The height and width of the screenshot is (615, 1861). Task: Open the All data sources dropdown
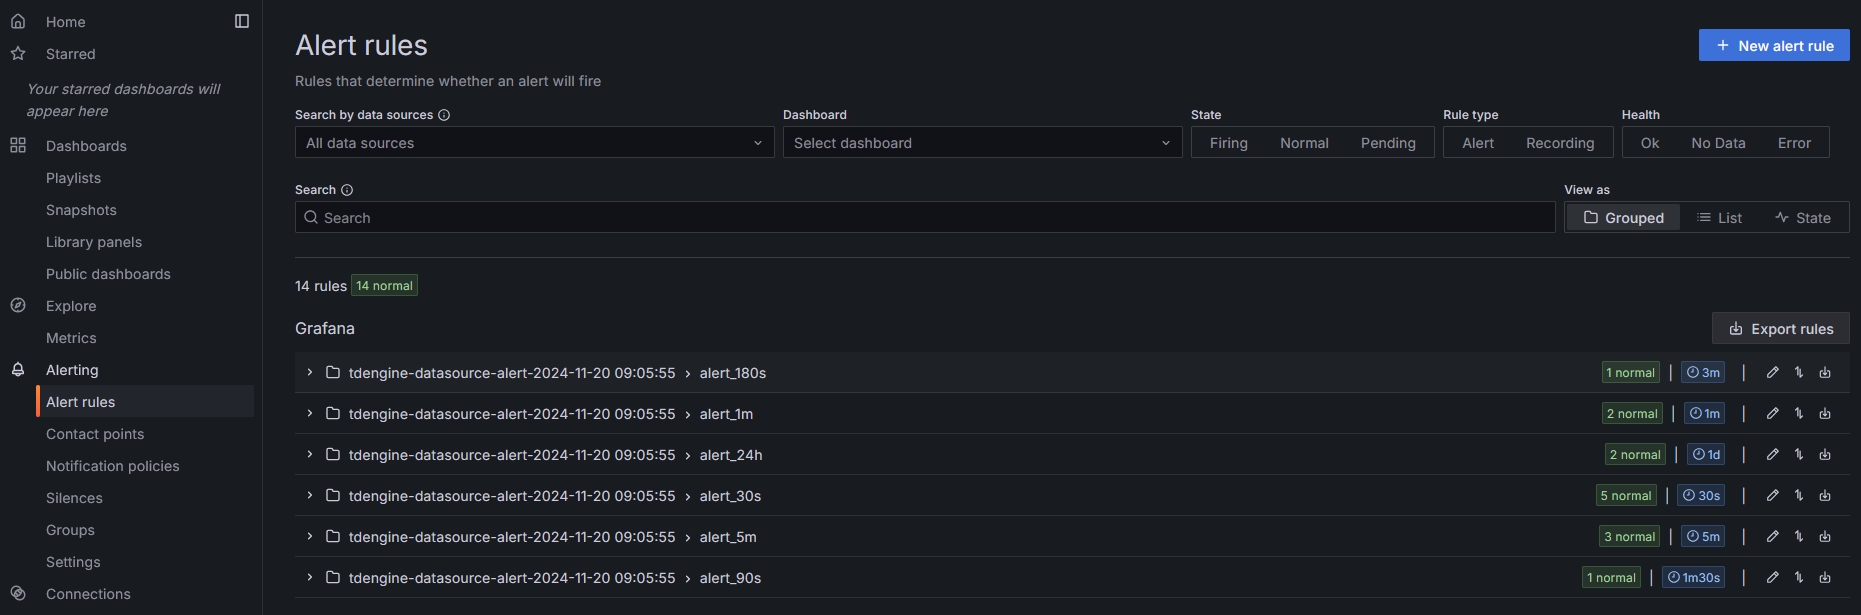click(534, 143)
